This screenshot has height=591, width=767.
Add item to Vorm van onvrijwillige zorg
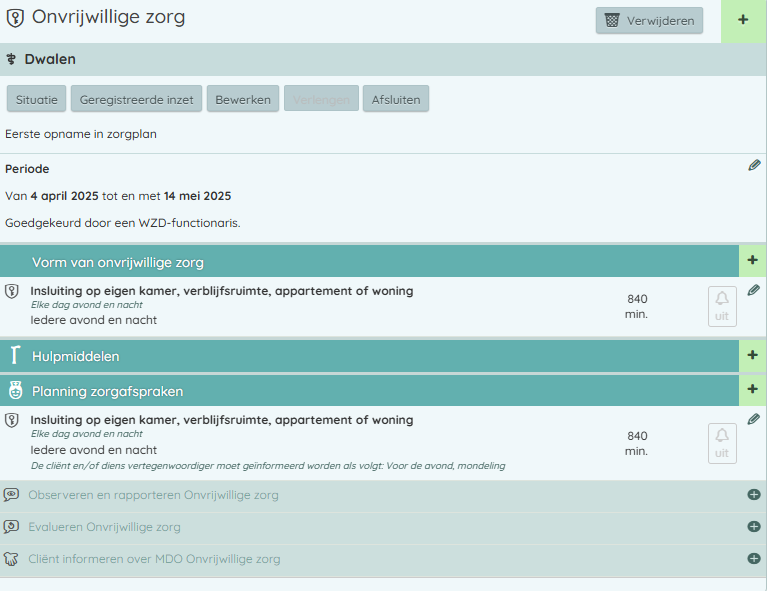752,261
